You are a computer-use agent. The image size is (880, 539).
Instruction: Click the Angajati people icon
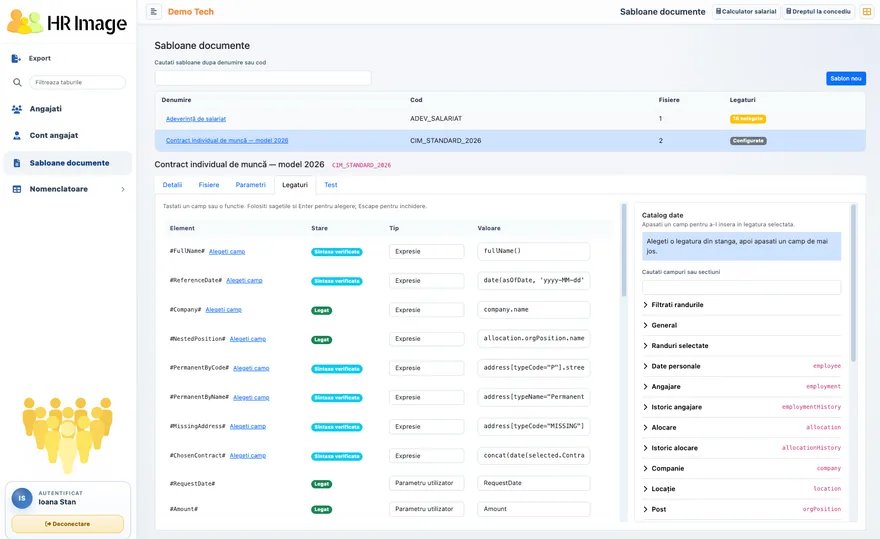tap(17, 109)
